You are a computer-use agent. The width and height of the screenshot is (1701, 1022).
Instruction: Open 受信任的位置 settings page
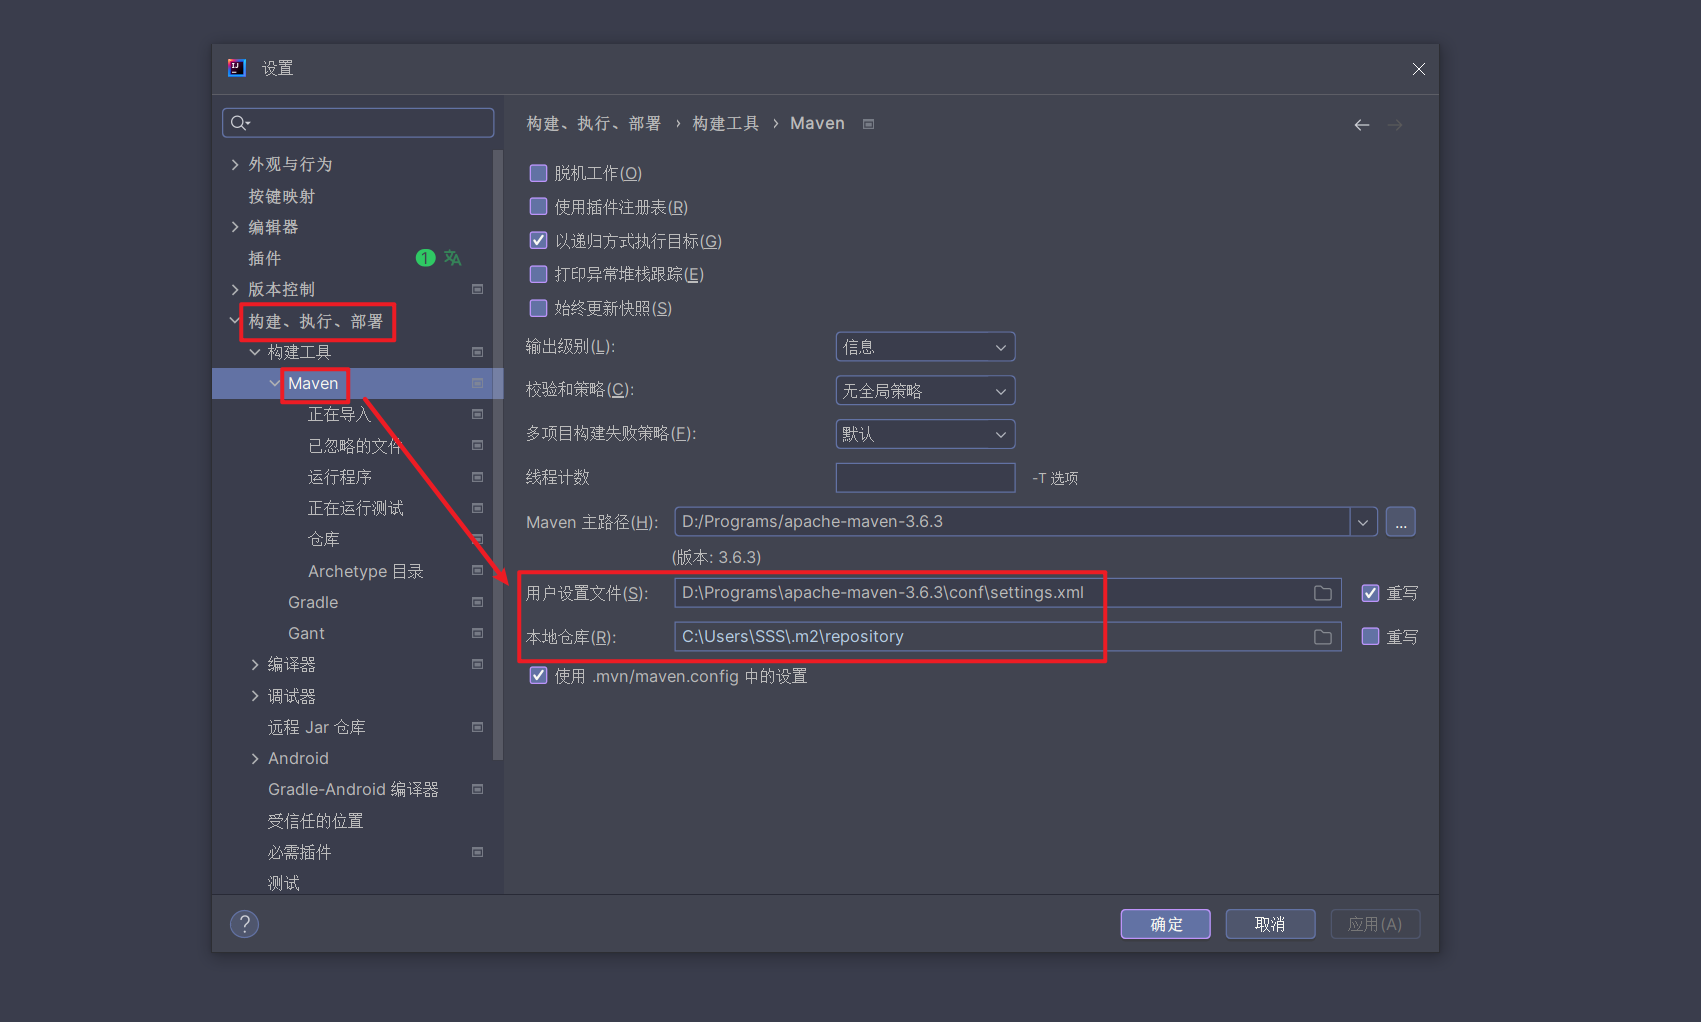[x=315, y=821]
